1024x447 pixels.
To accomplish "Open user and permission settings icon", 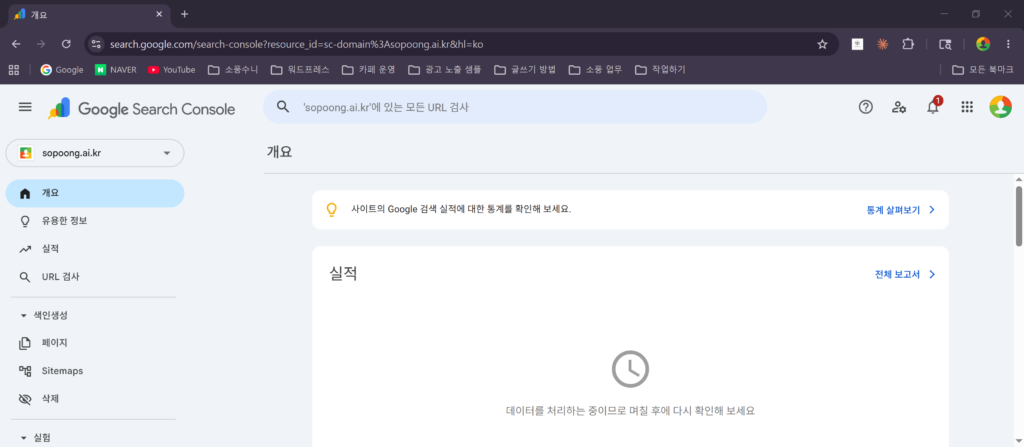I will coord(899,107).
